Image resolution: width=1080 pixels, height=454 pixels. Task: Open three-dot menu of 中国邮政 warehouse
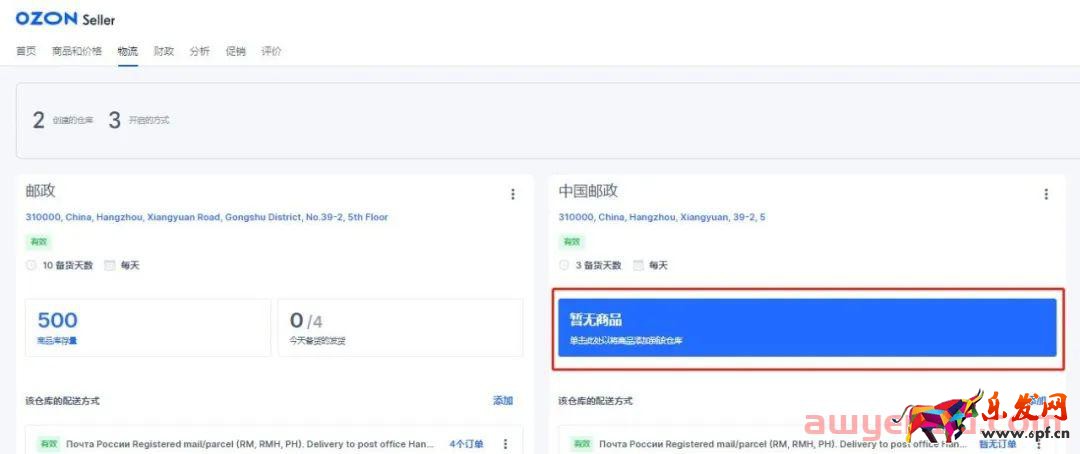pyautogui.click(x=1046, y=194)
